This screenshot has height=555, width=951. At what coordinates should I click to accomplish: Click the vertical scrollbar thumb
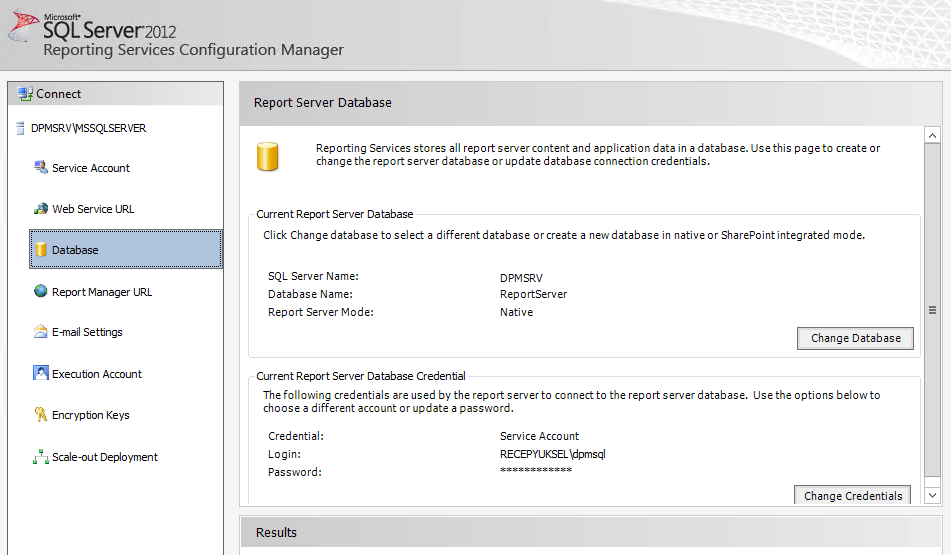click(932, 310)
